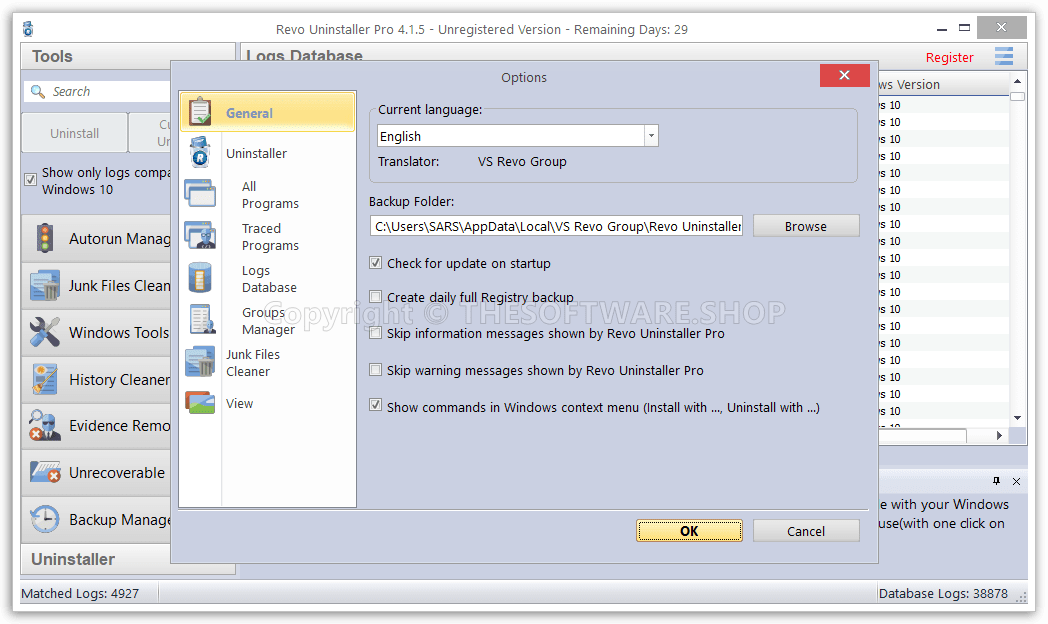This screenshot has width=1048, height=624.
Task: Click the English language field
Action: pos(511,136)
